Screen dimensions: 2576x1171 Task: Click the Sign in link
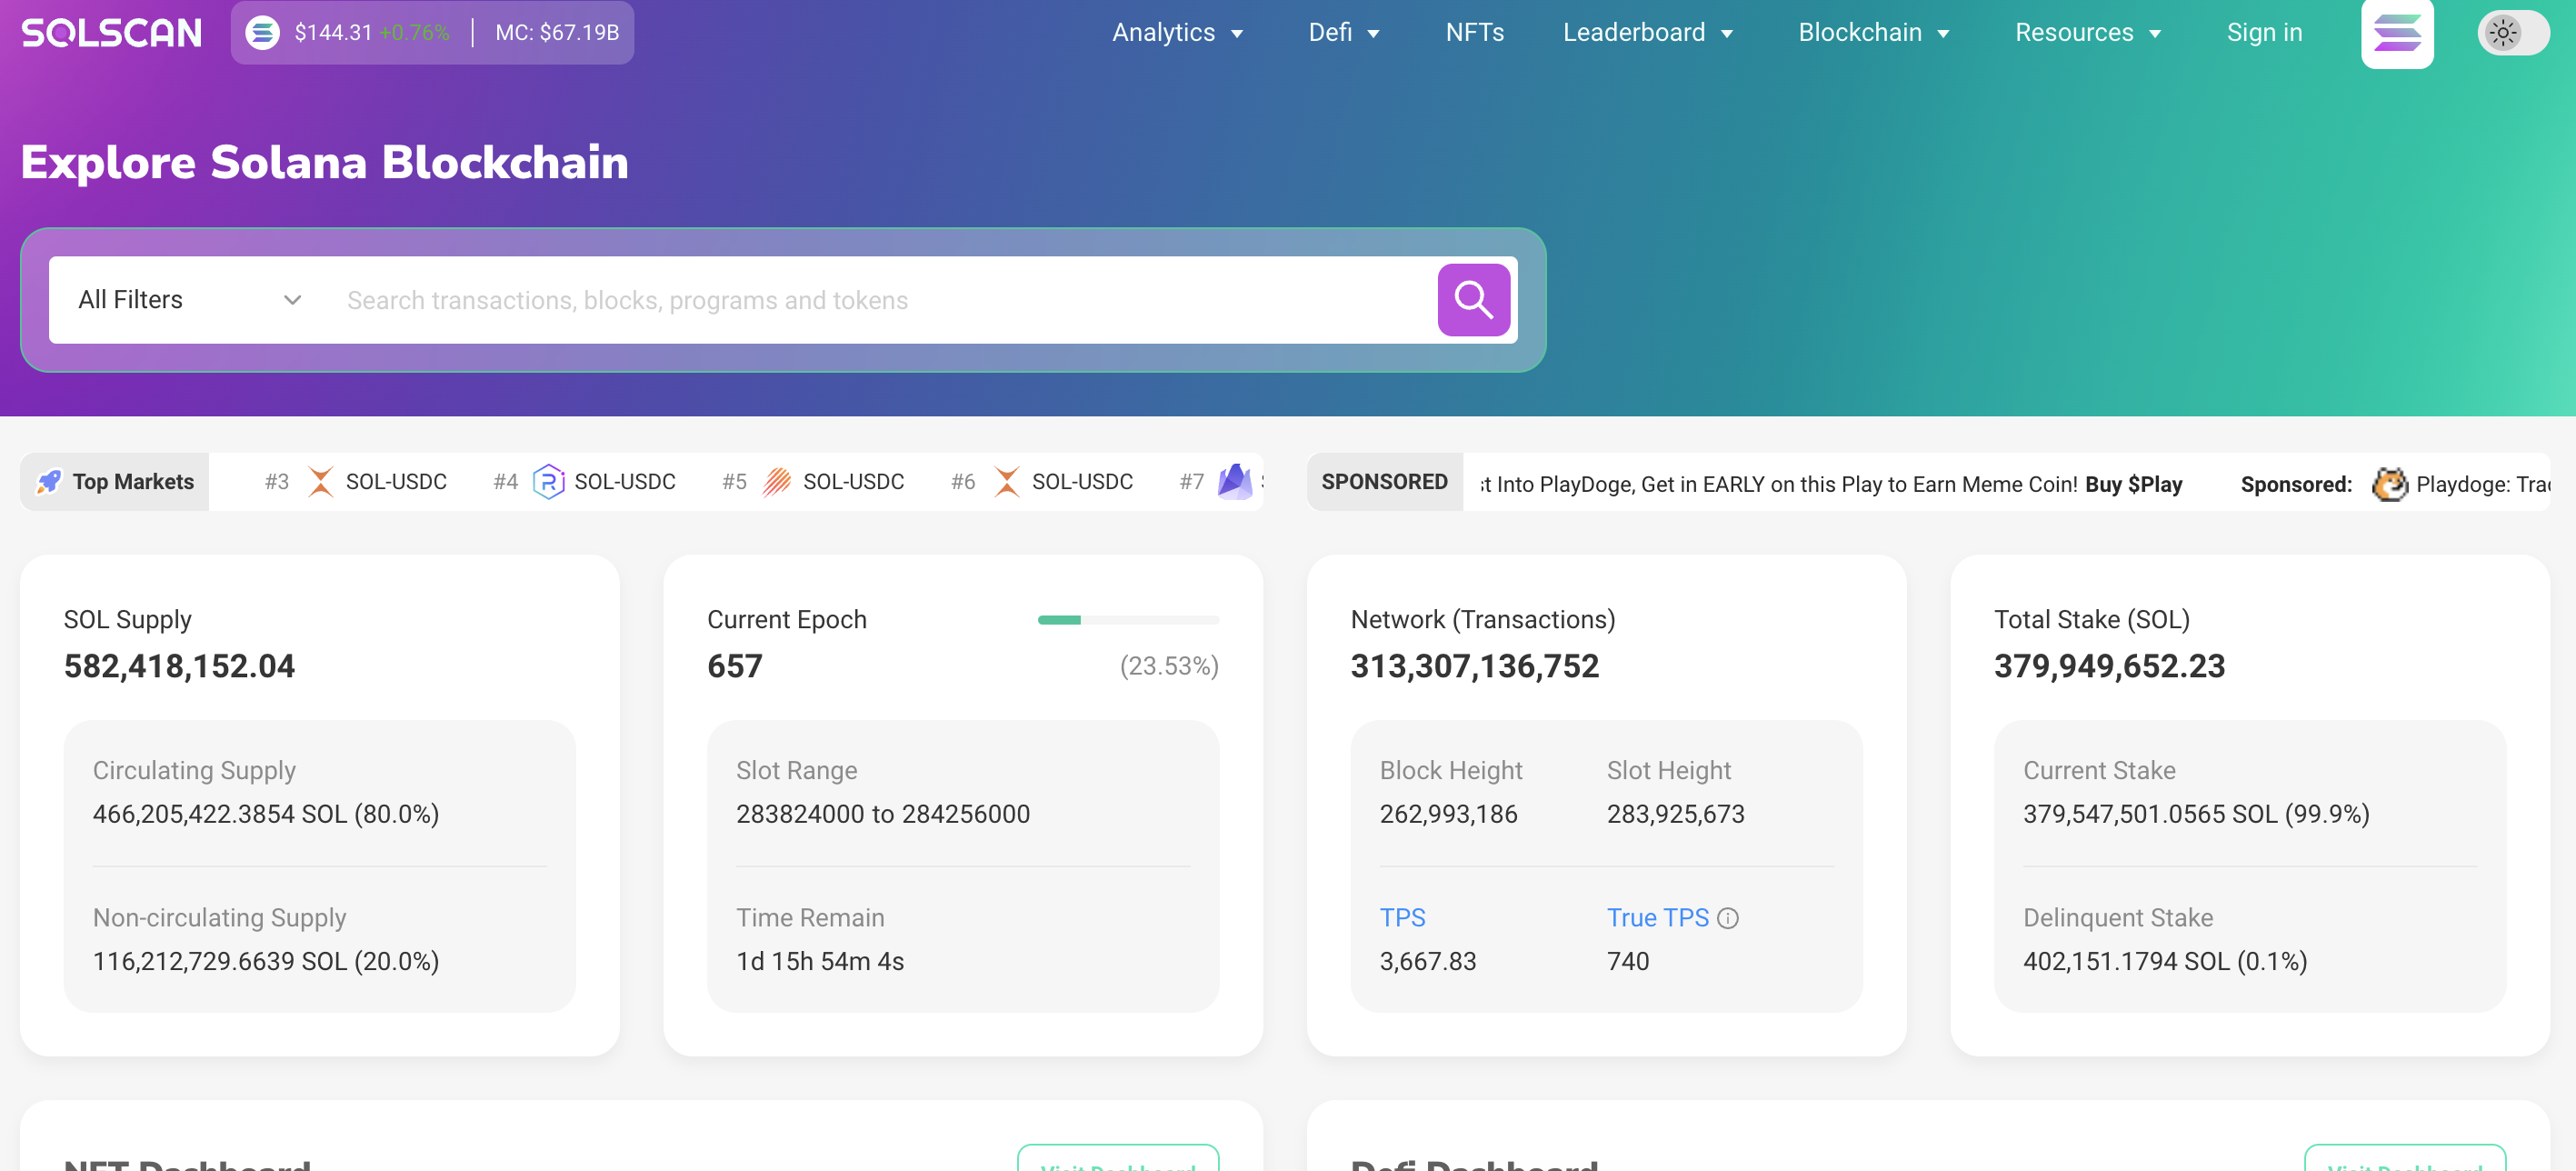(2263, 33)
